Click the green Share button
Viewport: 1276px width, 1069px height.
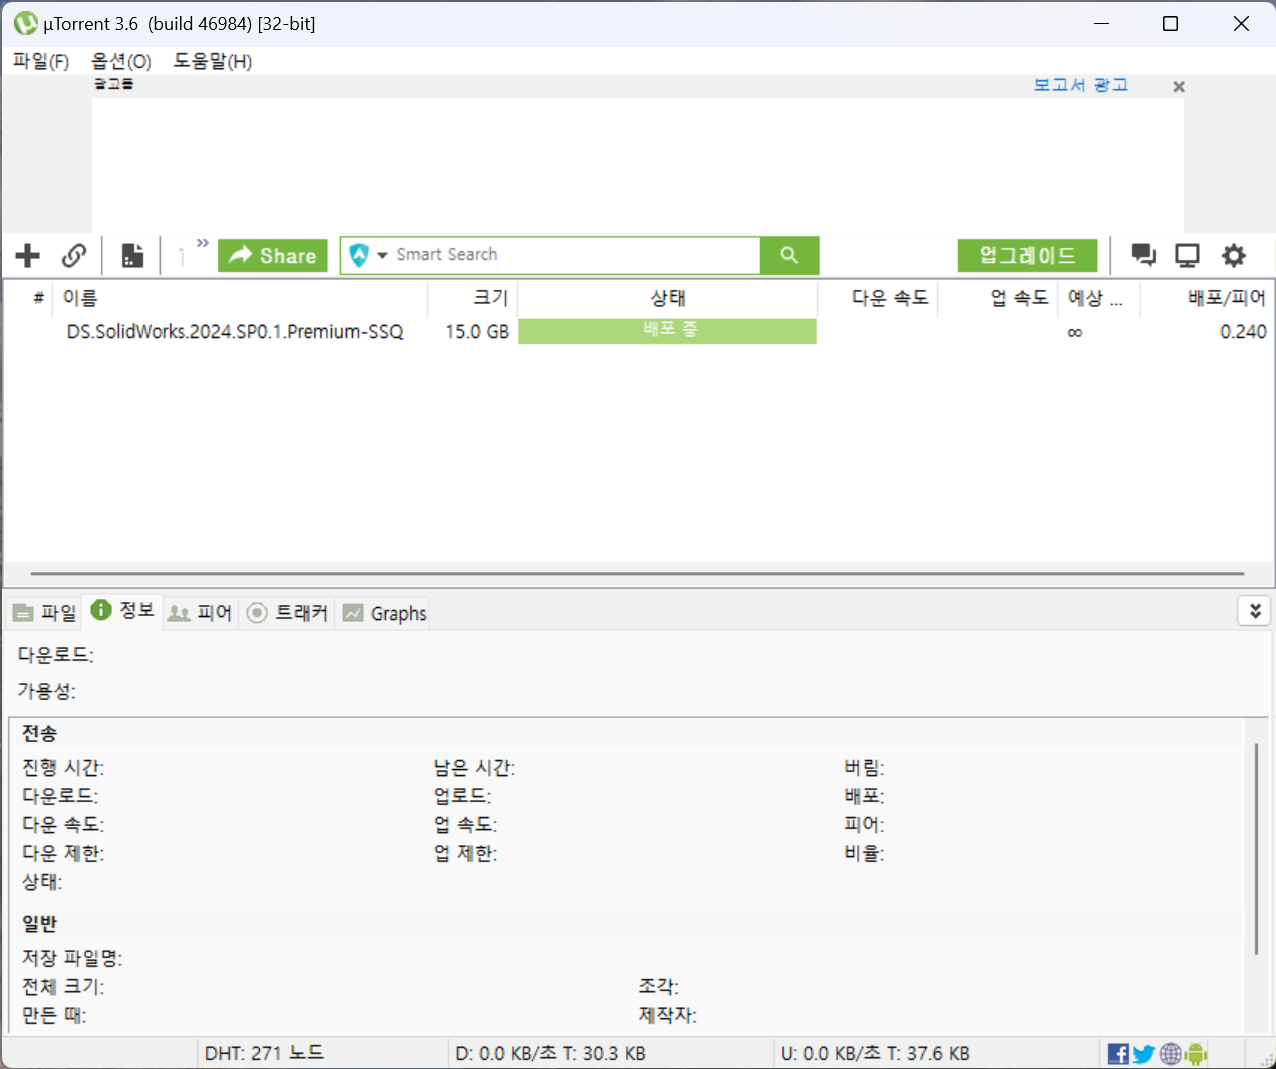[273, 256]
